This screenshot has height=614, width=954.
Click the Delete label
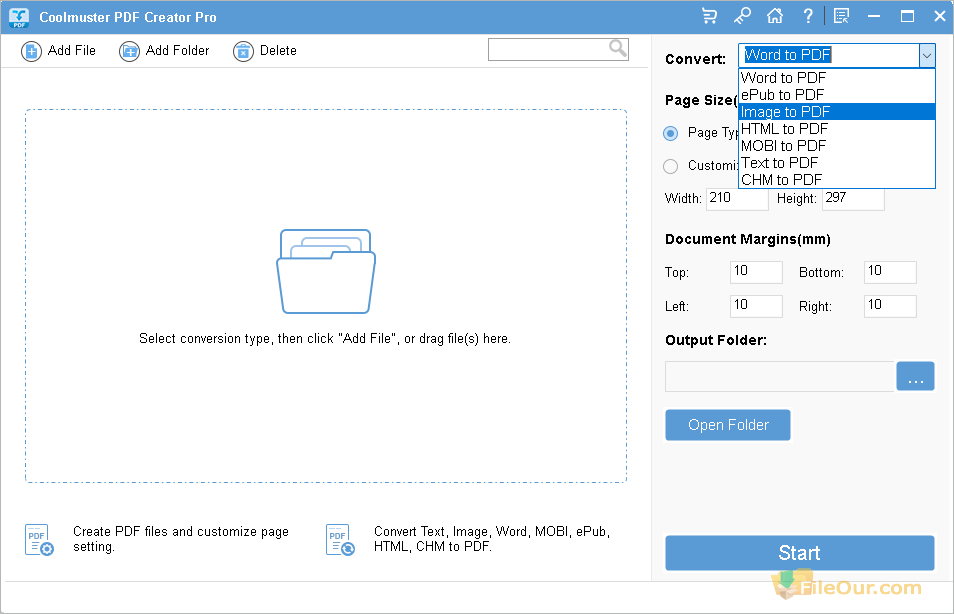point(278,51)
